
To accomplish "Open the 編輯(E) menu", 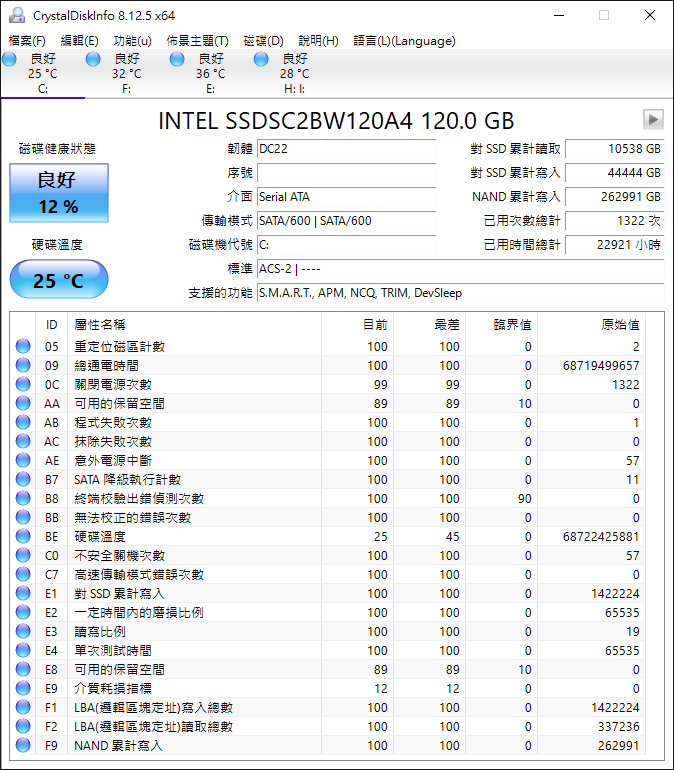I will 80,41.
